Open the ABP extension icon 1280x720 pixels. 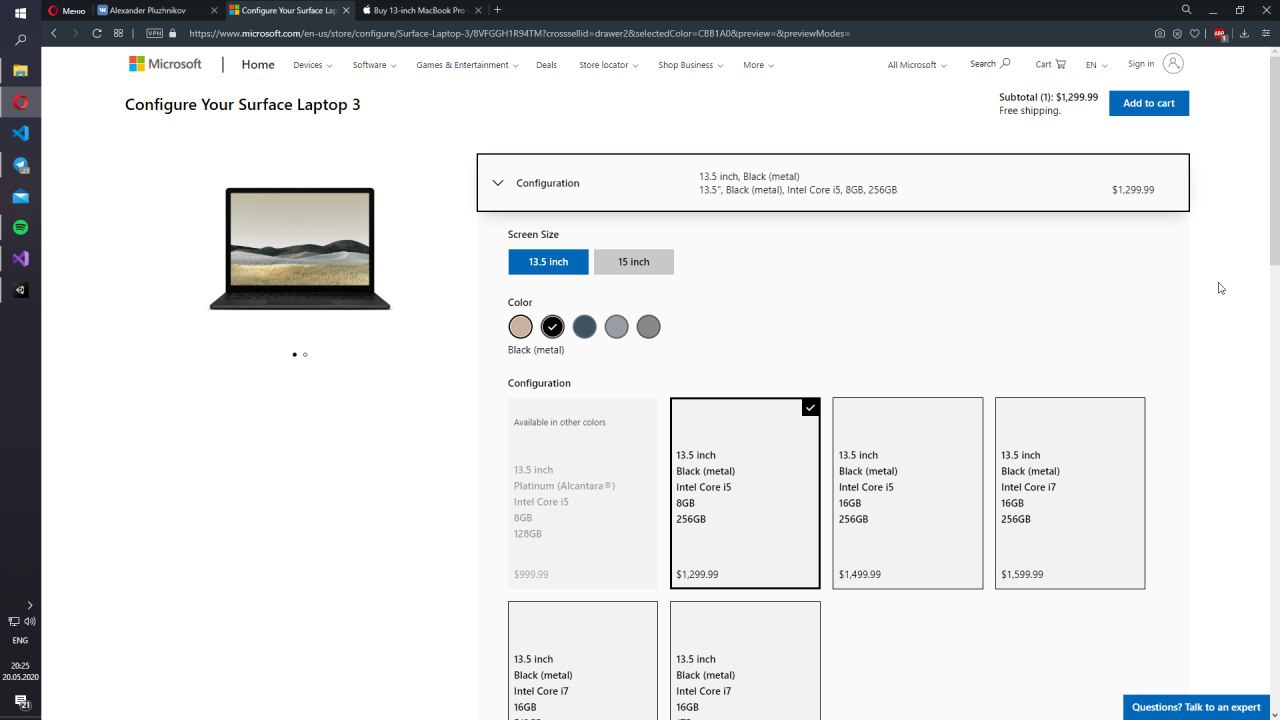tap(1220, 33)
